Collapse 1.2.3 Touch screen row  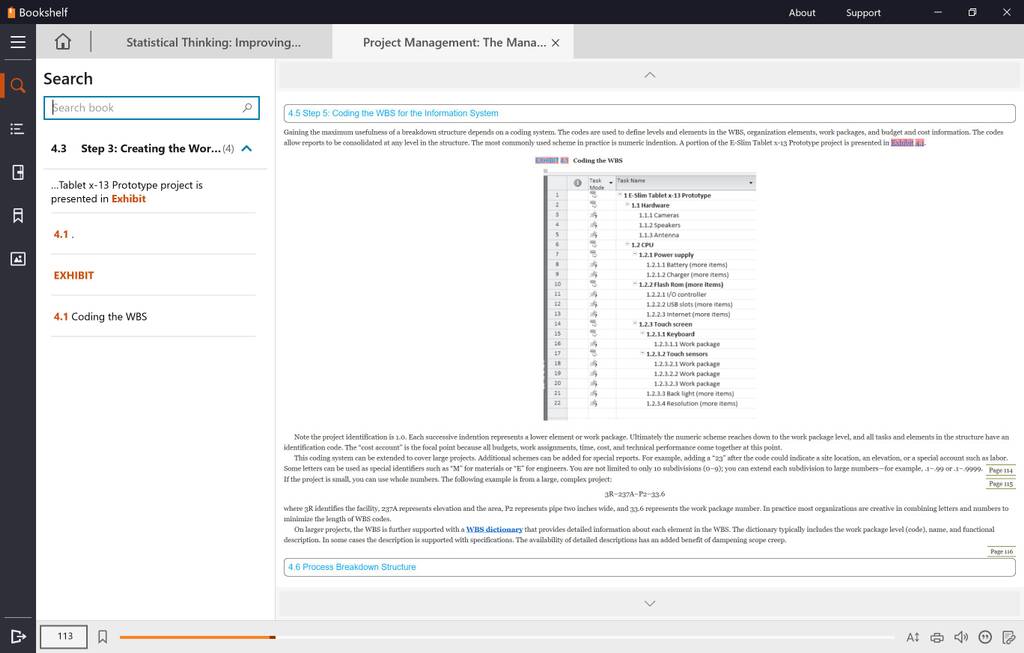[635, 324]
